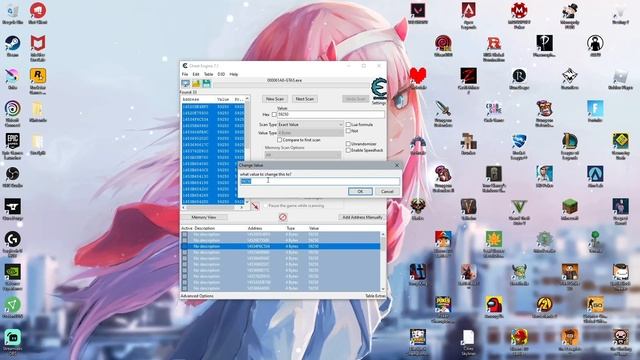Toggle Active checkbox of first address row
Viewport: 640px width, 360px height.
(x=185, y=235)
